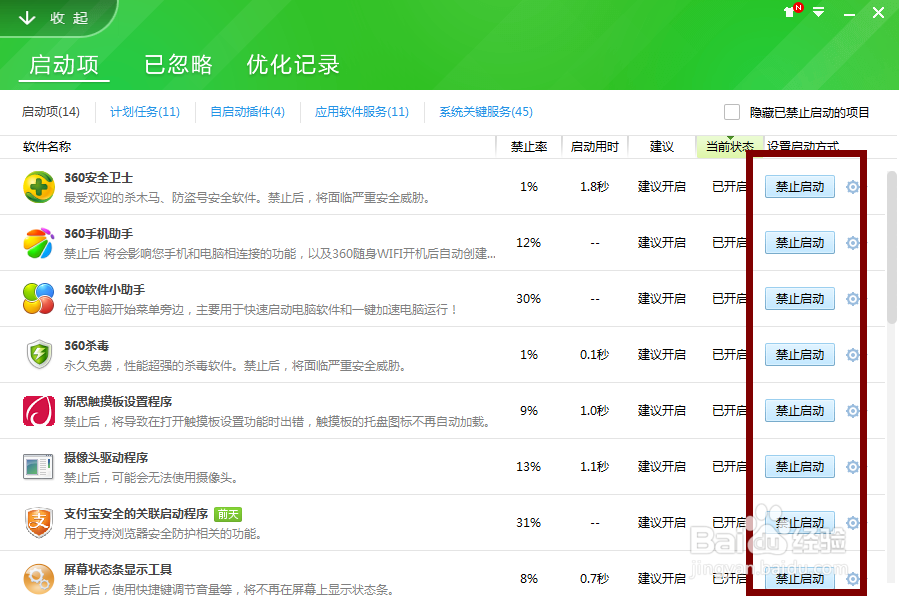Image resolution: width=899 pixels, height=600 pixels.
Task: Disable startup for 新思触摸板设置程序
Action: [800, 411]
